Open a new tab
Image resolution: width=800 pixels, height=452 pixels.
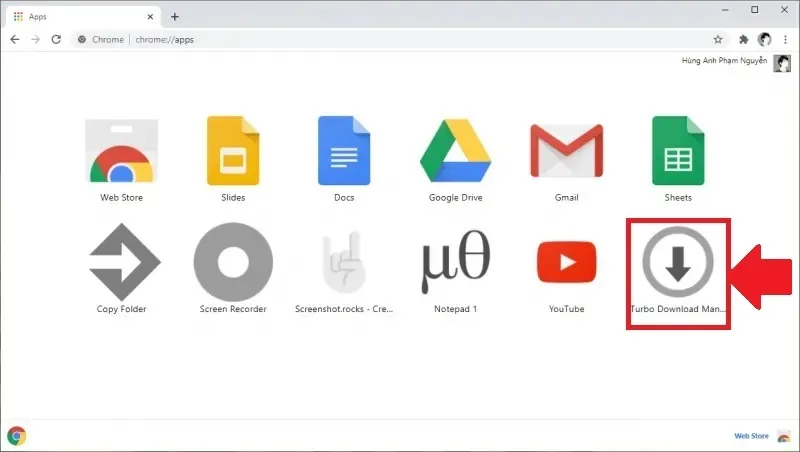pos(174,17)
